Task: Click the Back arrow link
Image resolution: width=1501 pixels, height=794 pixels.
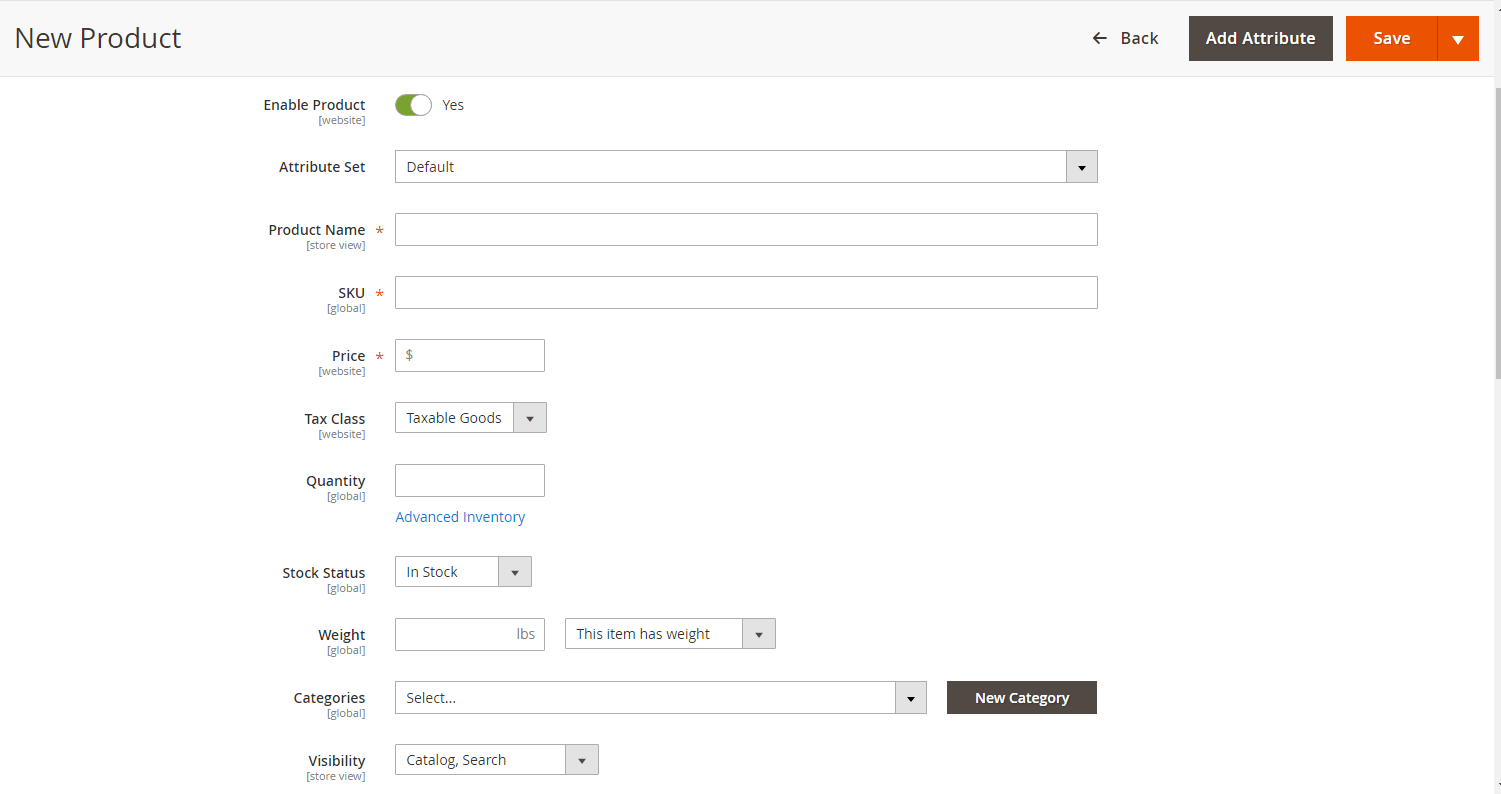Action: (1125, 38)
